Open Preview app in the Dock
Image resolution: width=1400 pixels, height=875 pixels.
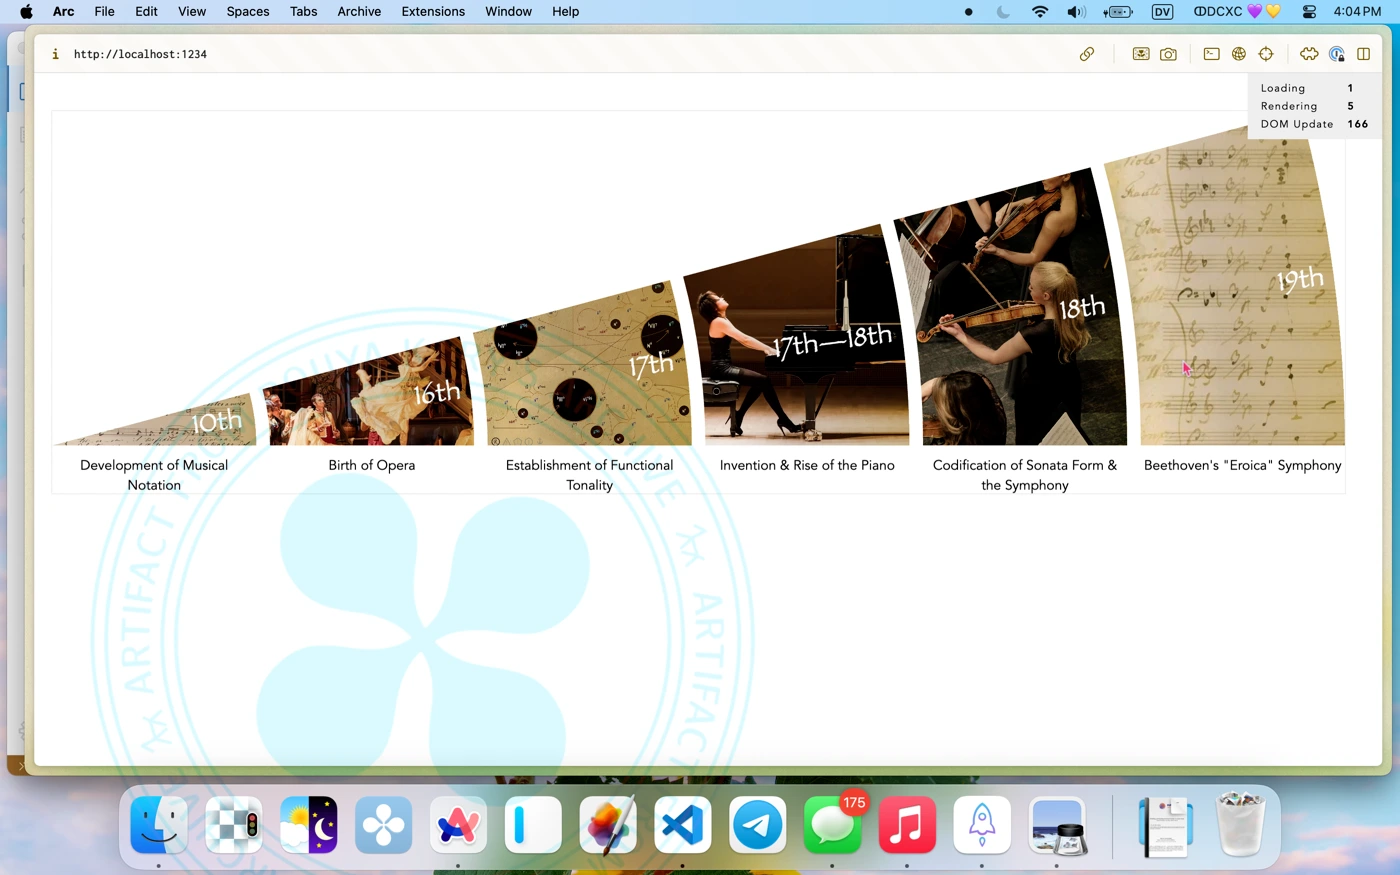point(1057,825)
